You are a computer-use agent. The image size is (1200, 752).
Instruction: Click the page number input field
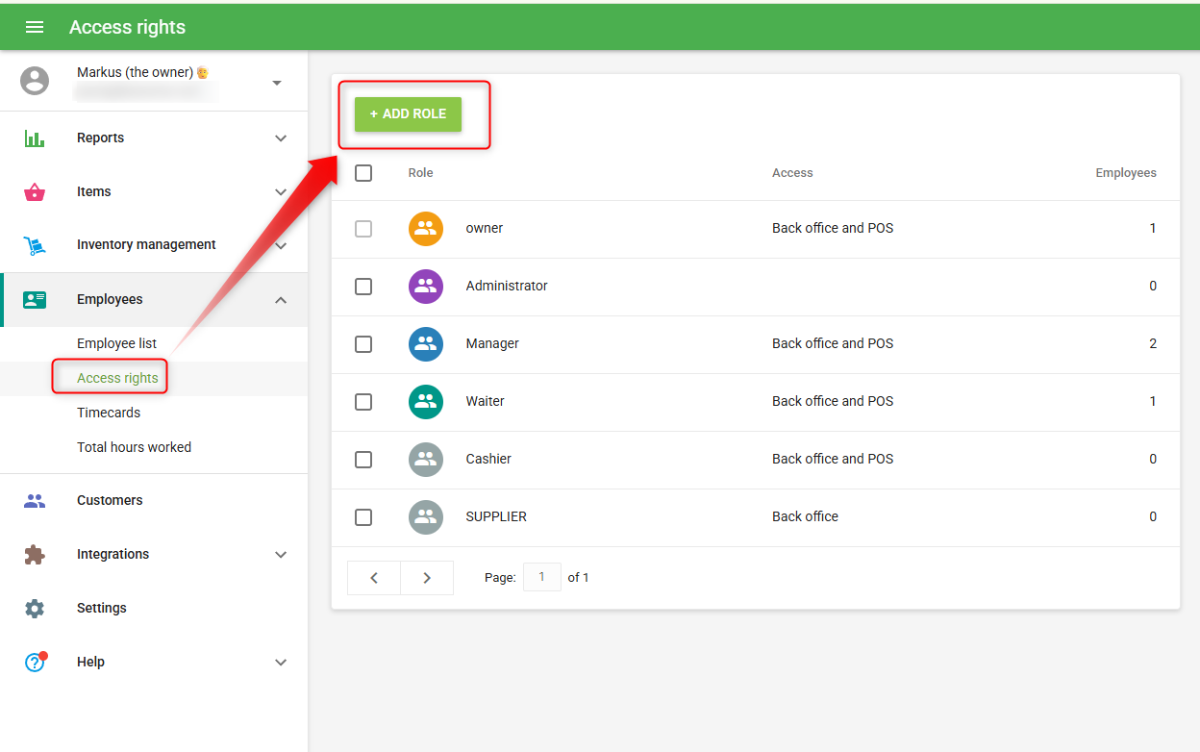click(x=542, y=576)
